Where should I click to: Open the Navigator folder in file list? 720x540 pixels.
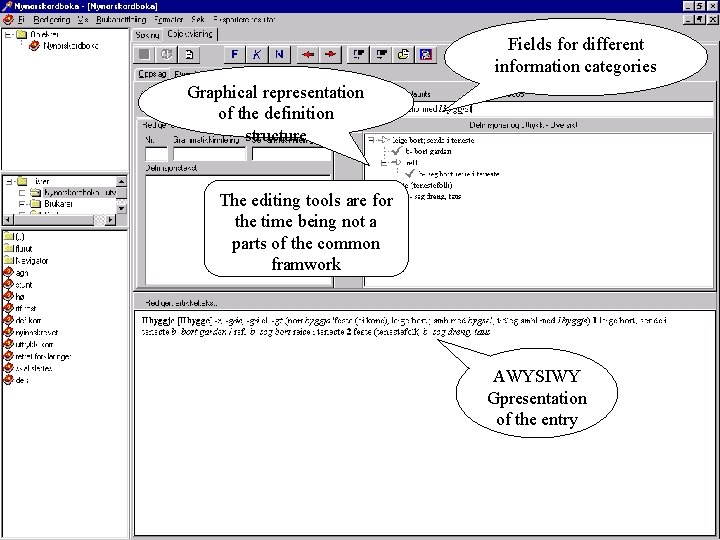(26, 260)
